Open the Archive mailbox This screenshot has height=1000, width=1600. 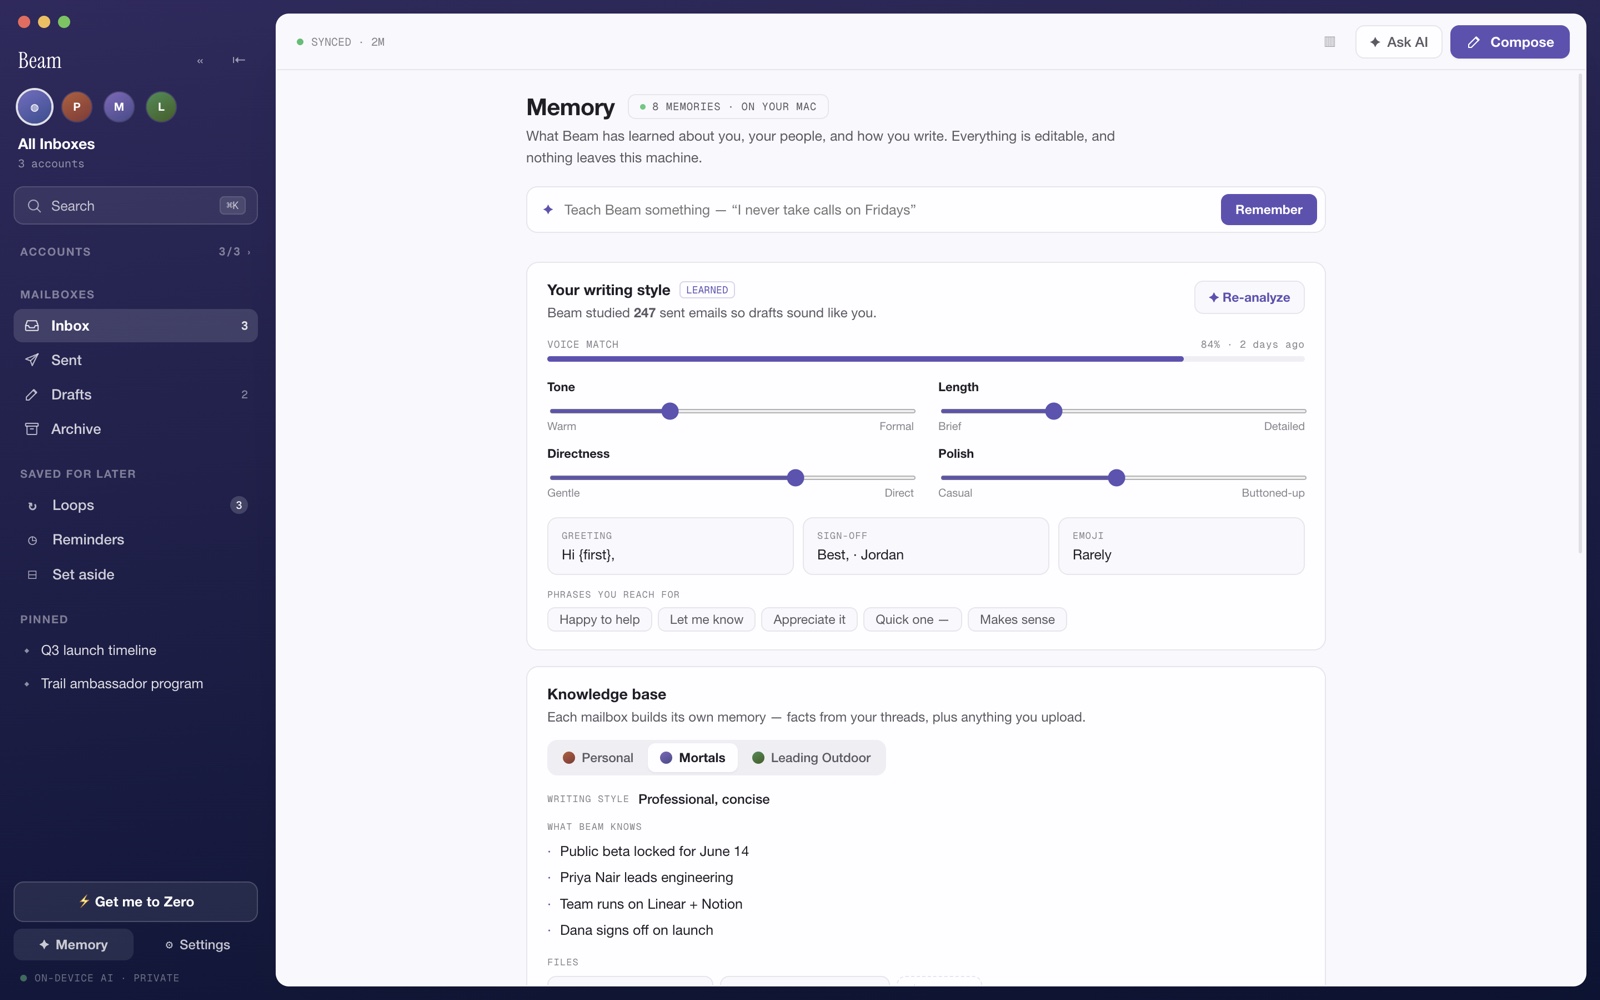pos(135,429)
